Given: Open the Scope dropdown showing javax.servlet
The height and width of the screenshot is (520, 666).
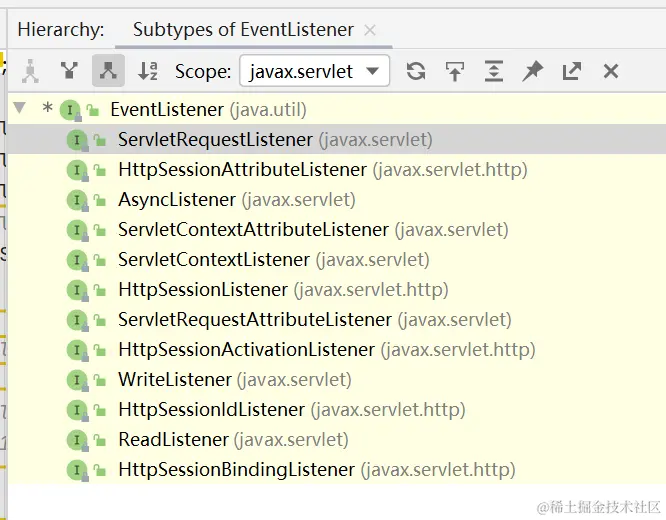Looking at the screenshot, I should pos(315,70).
